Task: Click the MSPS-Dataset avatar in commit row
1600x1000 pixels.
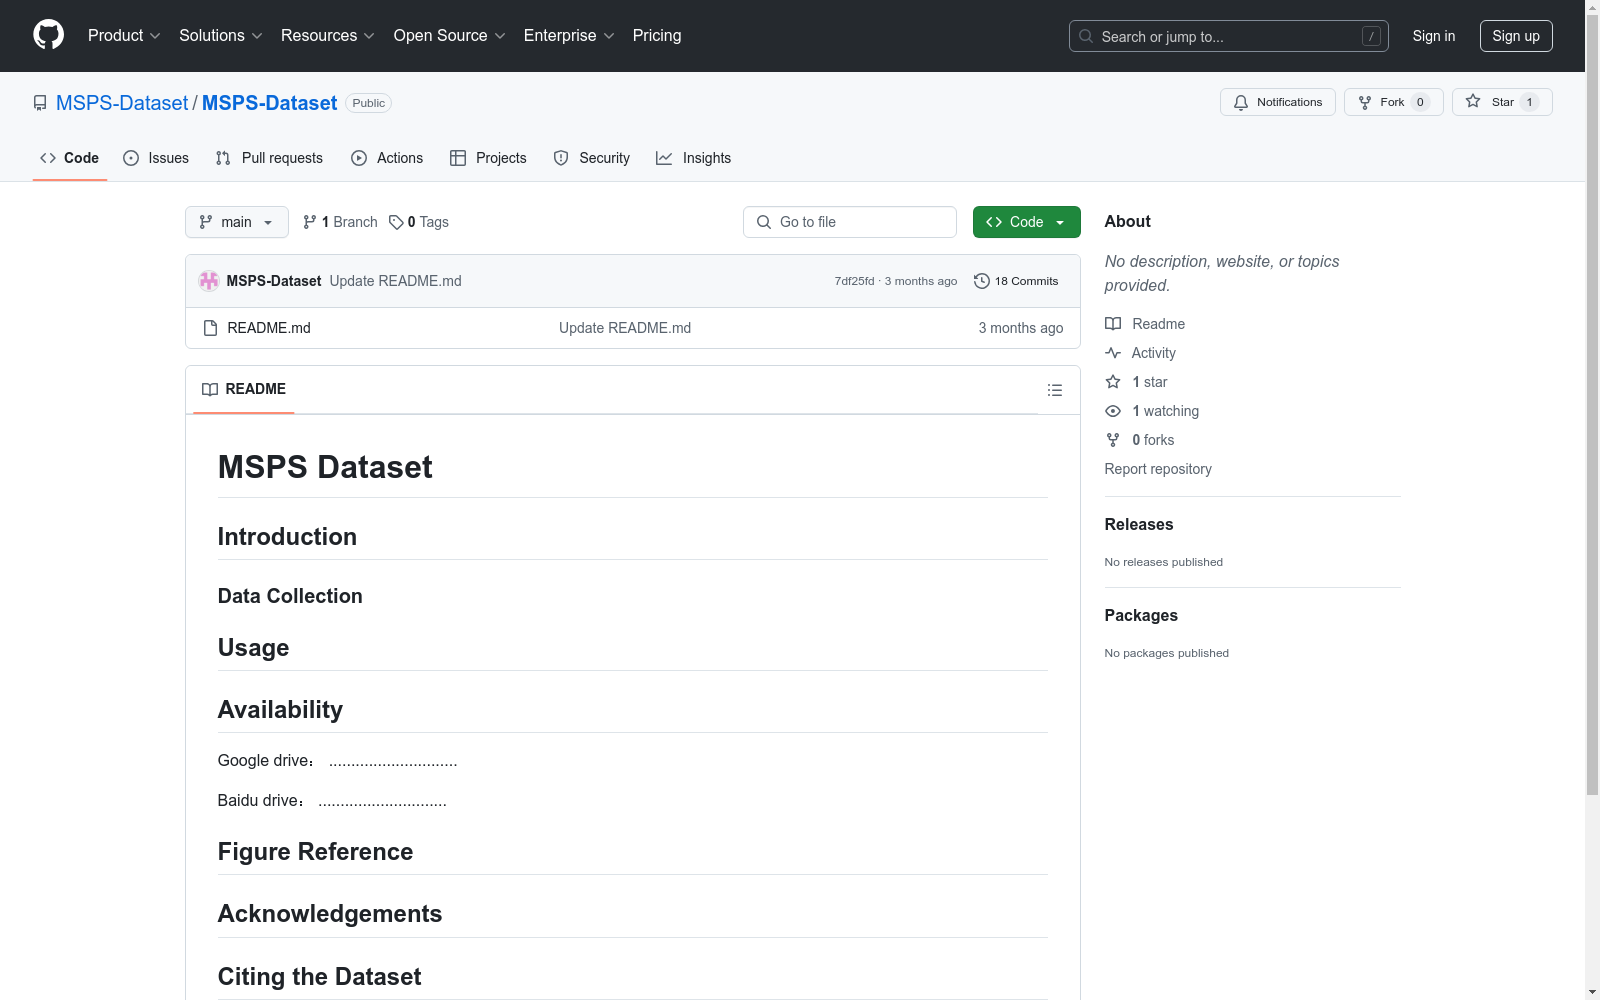Action: point(209,281)
